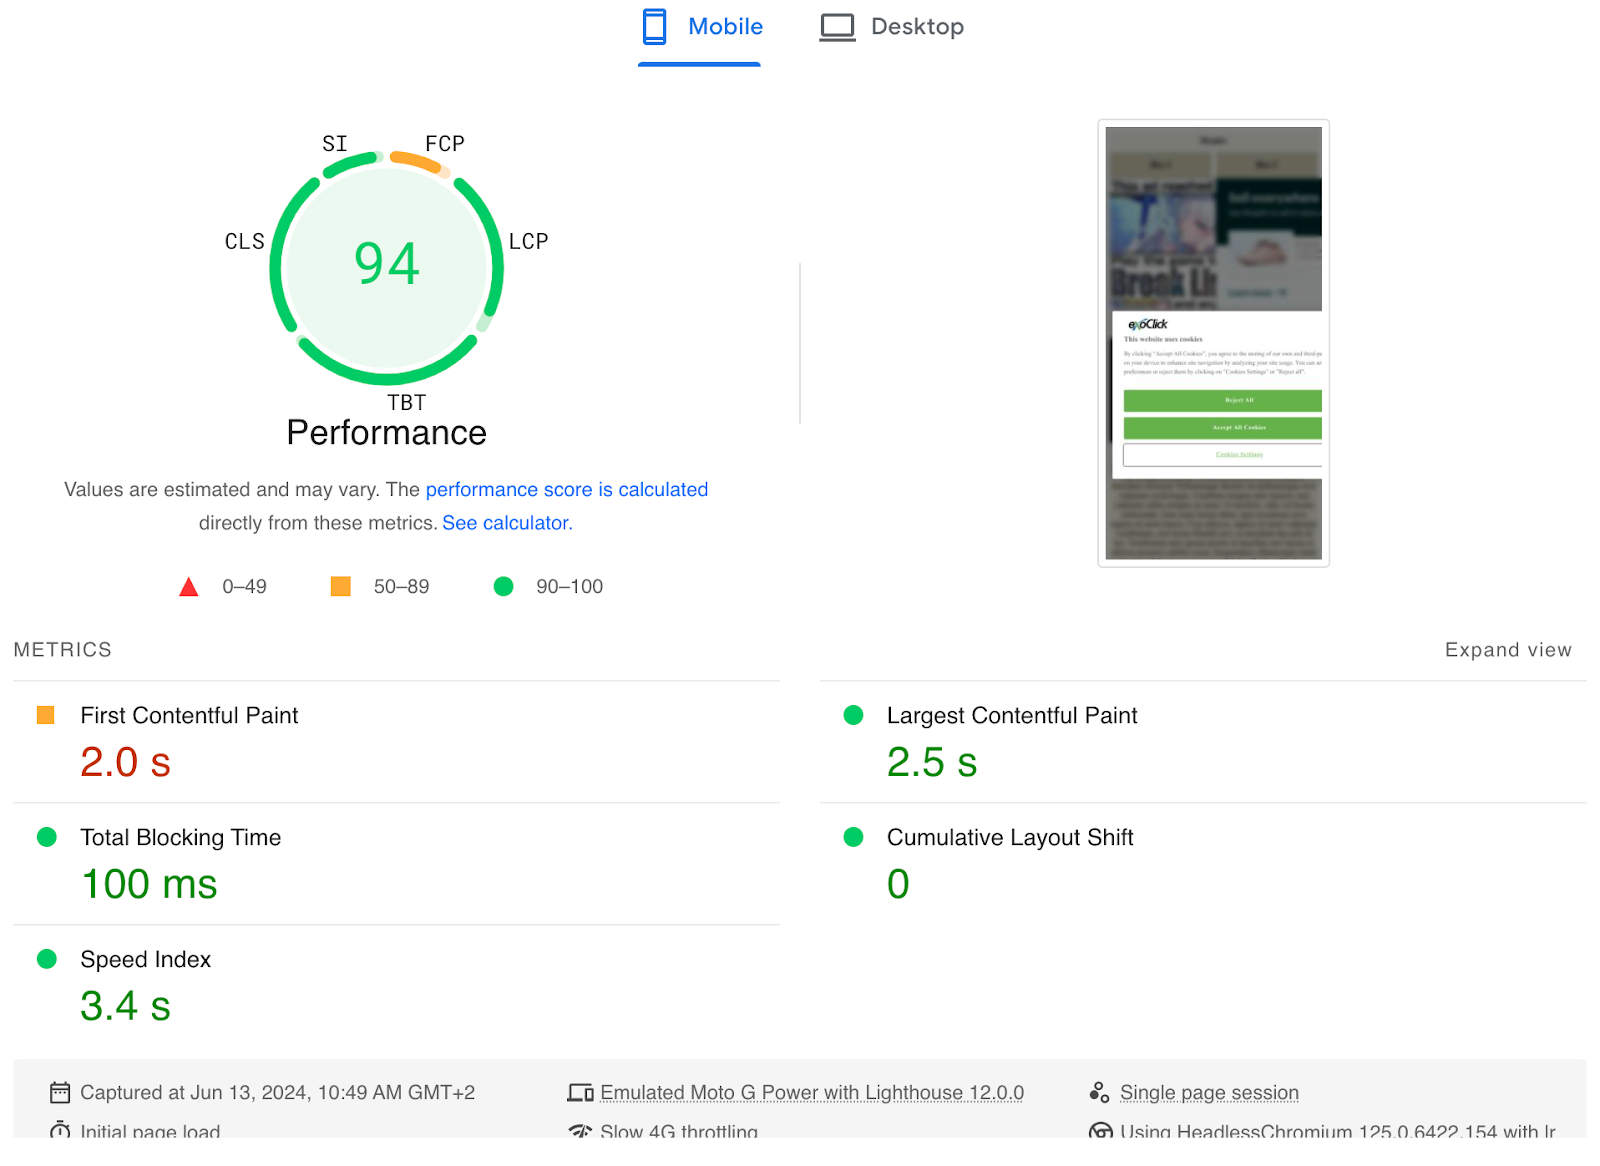The height and width of the screenshot is (1166, 1600).
Task: Click the CLS gauge label
Action: 245,242
